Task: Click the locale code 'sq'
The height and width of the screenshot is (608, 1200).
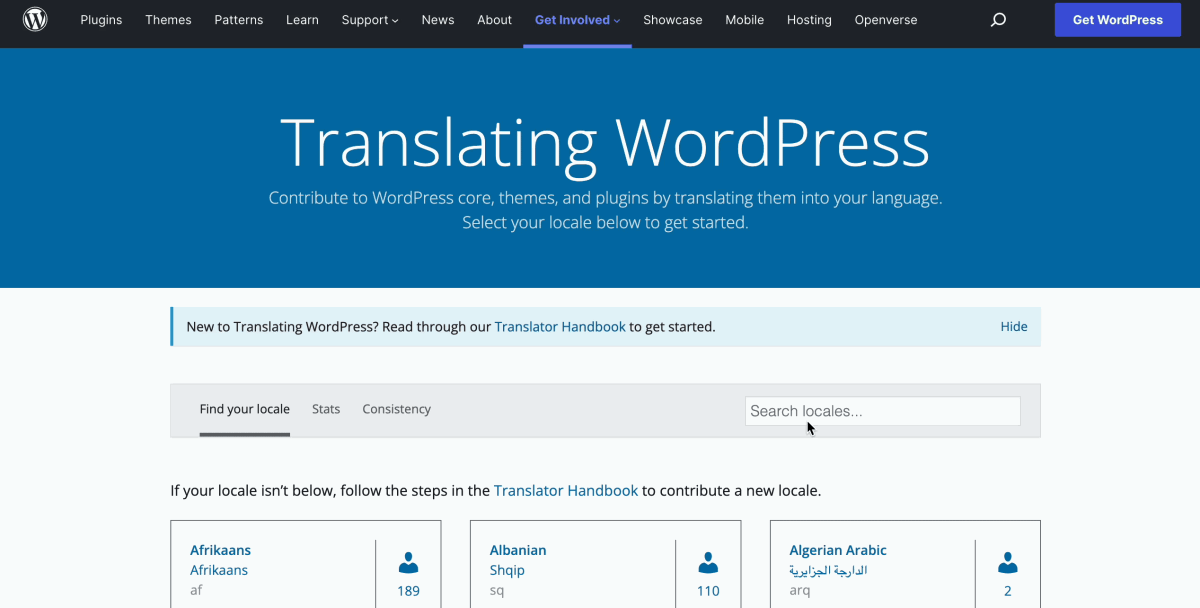Action: click(497, 591)
